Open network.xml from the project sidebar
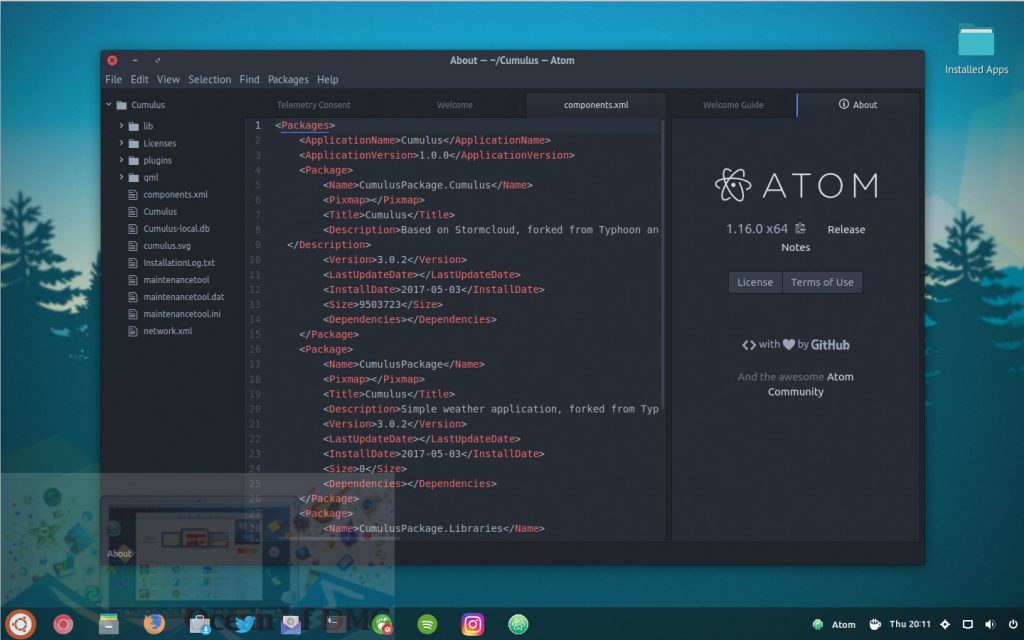Screen dimensions: 1024x640 [x=168, y=330]
